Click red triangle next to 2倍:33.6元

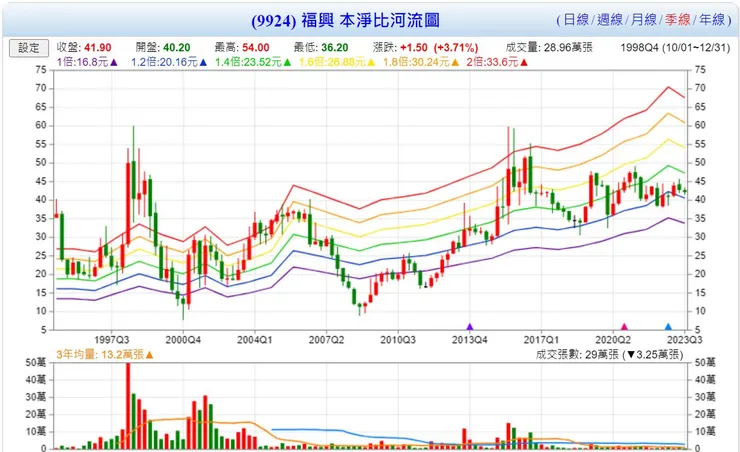(524, 62)
